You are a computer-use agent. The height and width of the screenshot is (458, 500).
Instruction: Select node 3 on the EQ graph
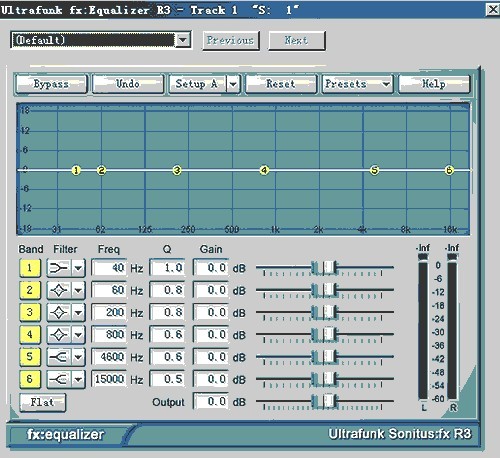[177, 170]
